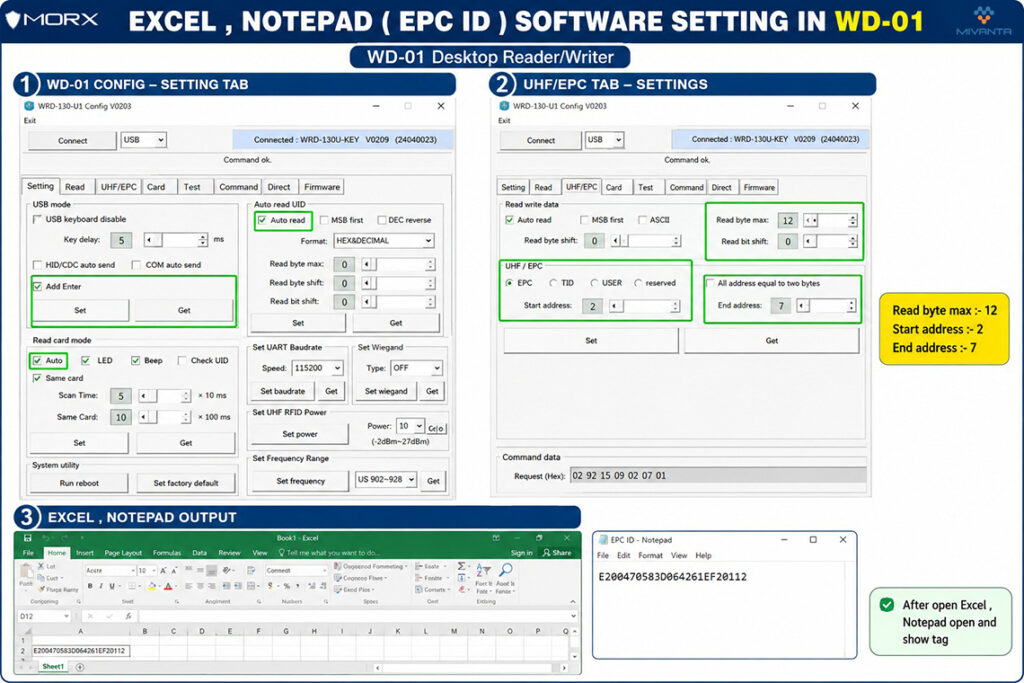Open USB port dropdown in the UHF/EPC settings window
Screen dimensions: 1024x683
tap(604, 139)
